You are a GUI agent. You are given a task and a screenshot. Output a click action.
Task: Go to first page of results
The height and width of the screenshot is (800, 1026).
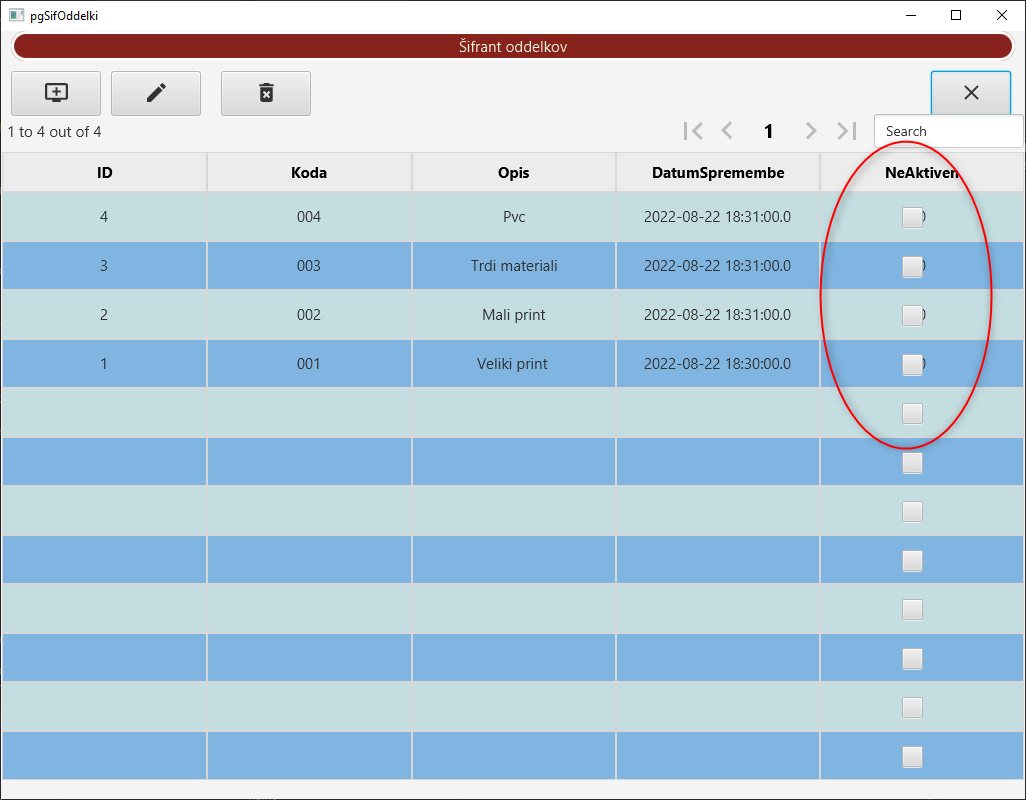click(693, 131)
